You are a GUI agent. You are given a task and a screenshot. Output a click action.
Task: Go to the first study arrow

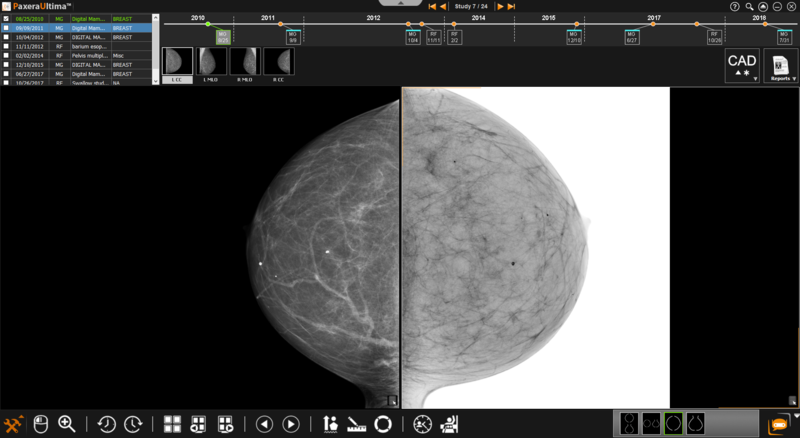coord(431,6)
